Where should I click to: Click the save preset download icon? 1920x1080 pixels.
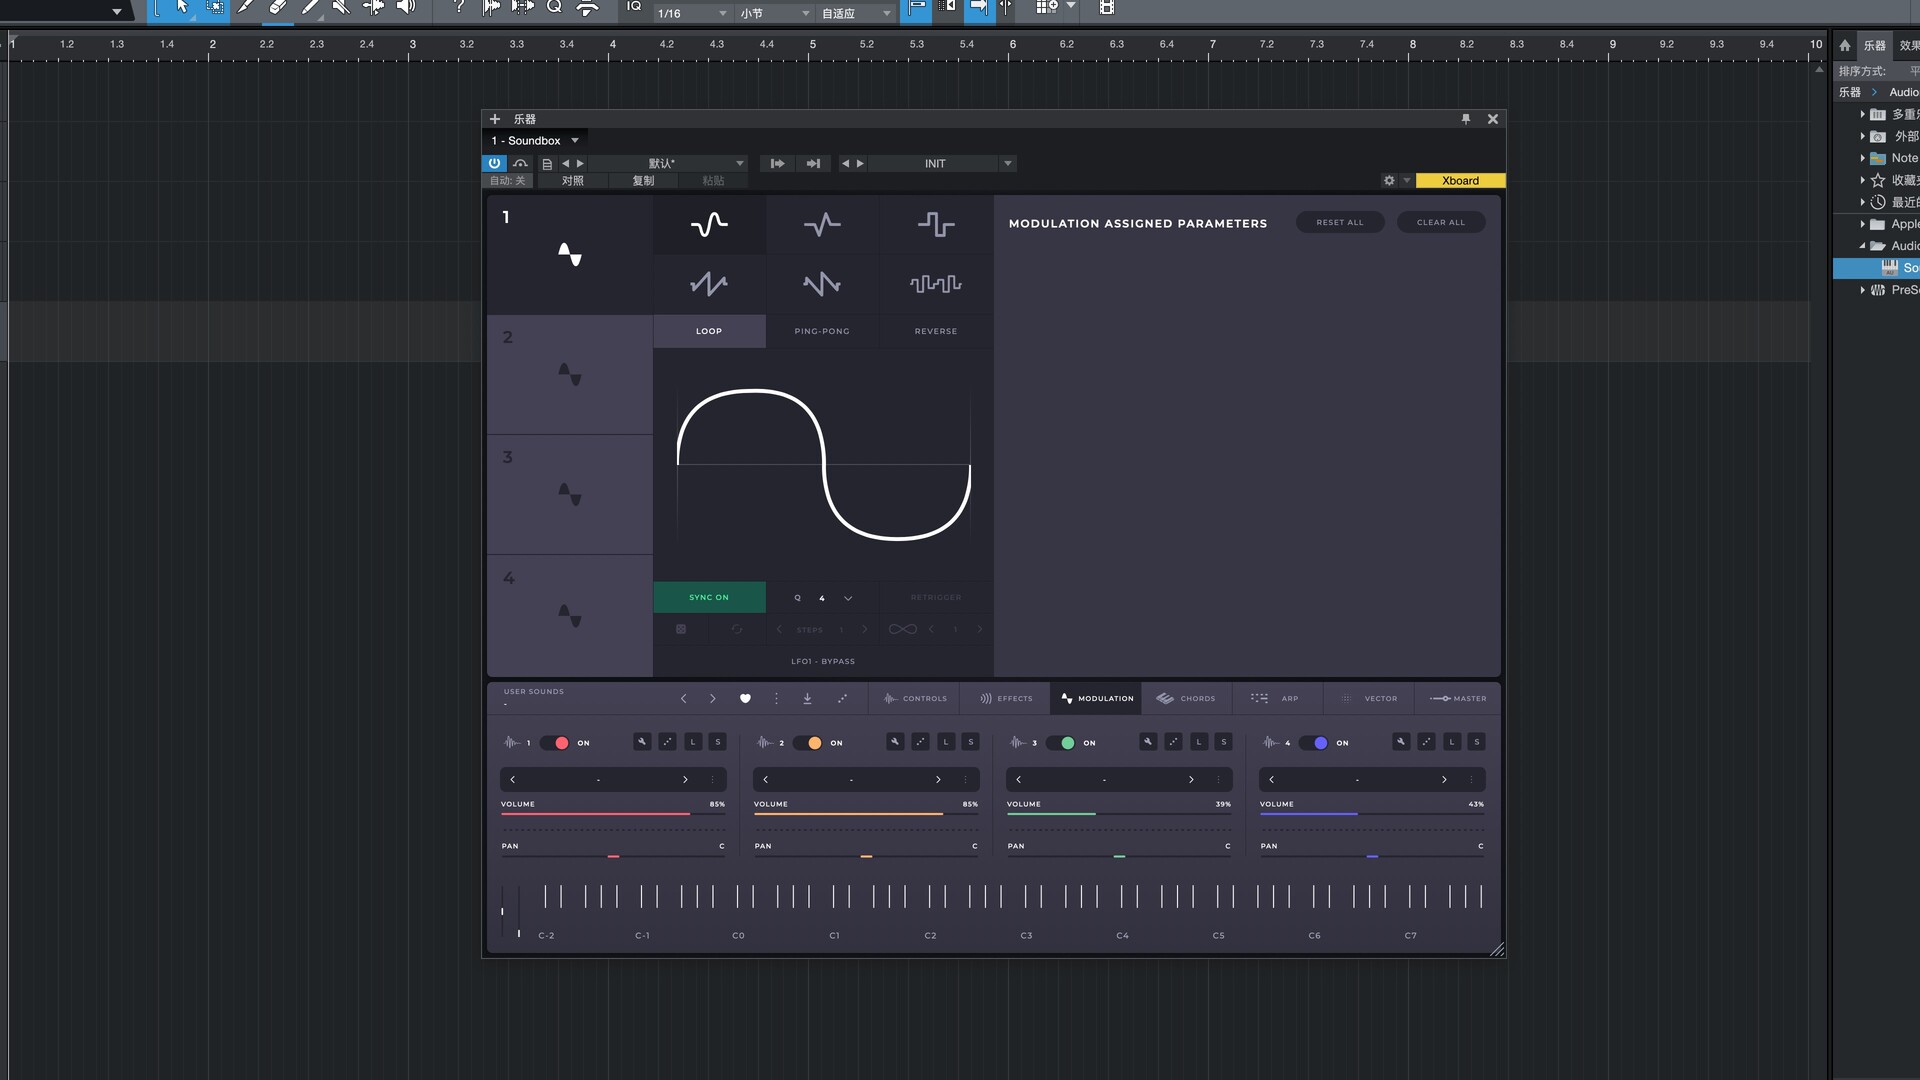pos(807,699)
